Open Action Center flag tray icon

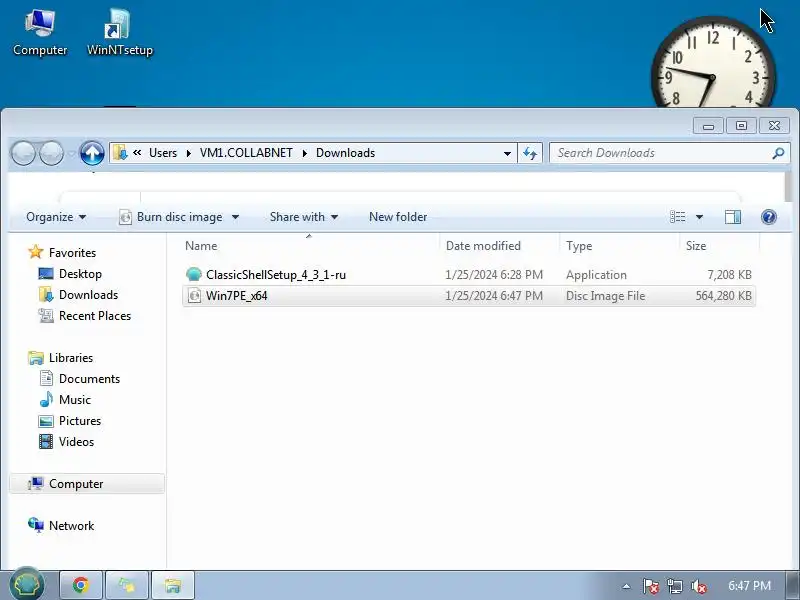651,586
